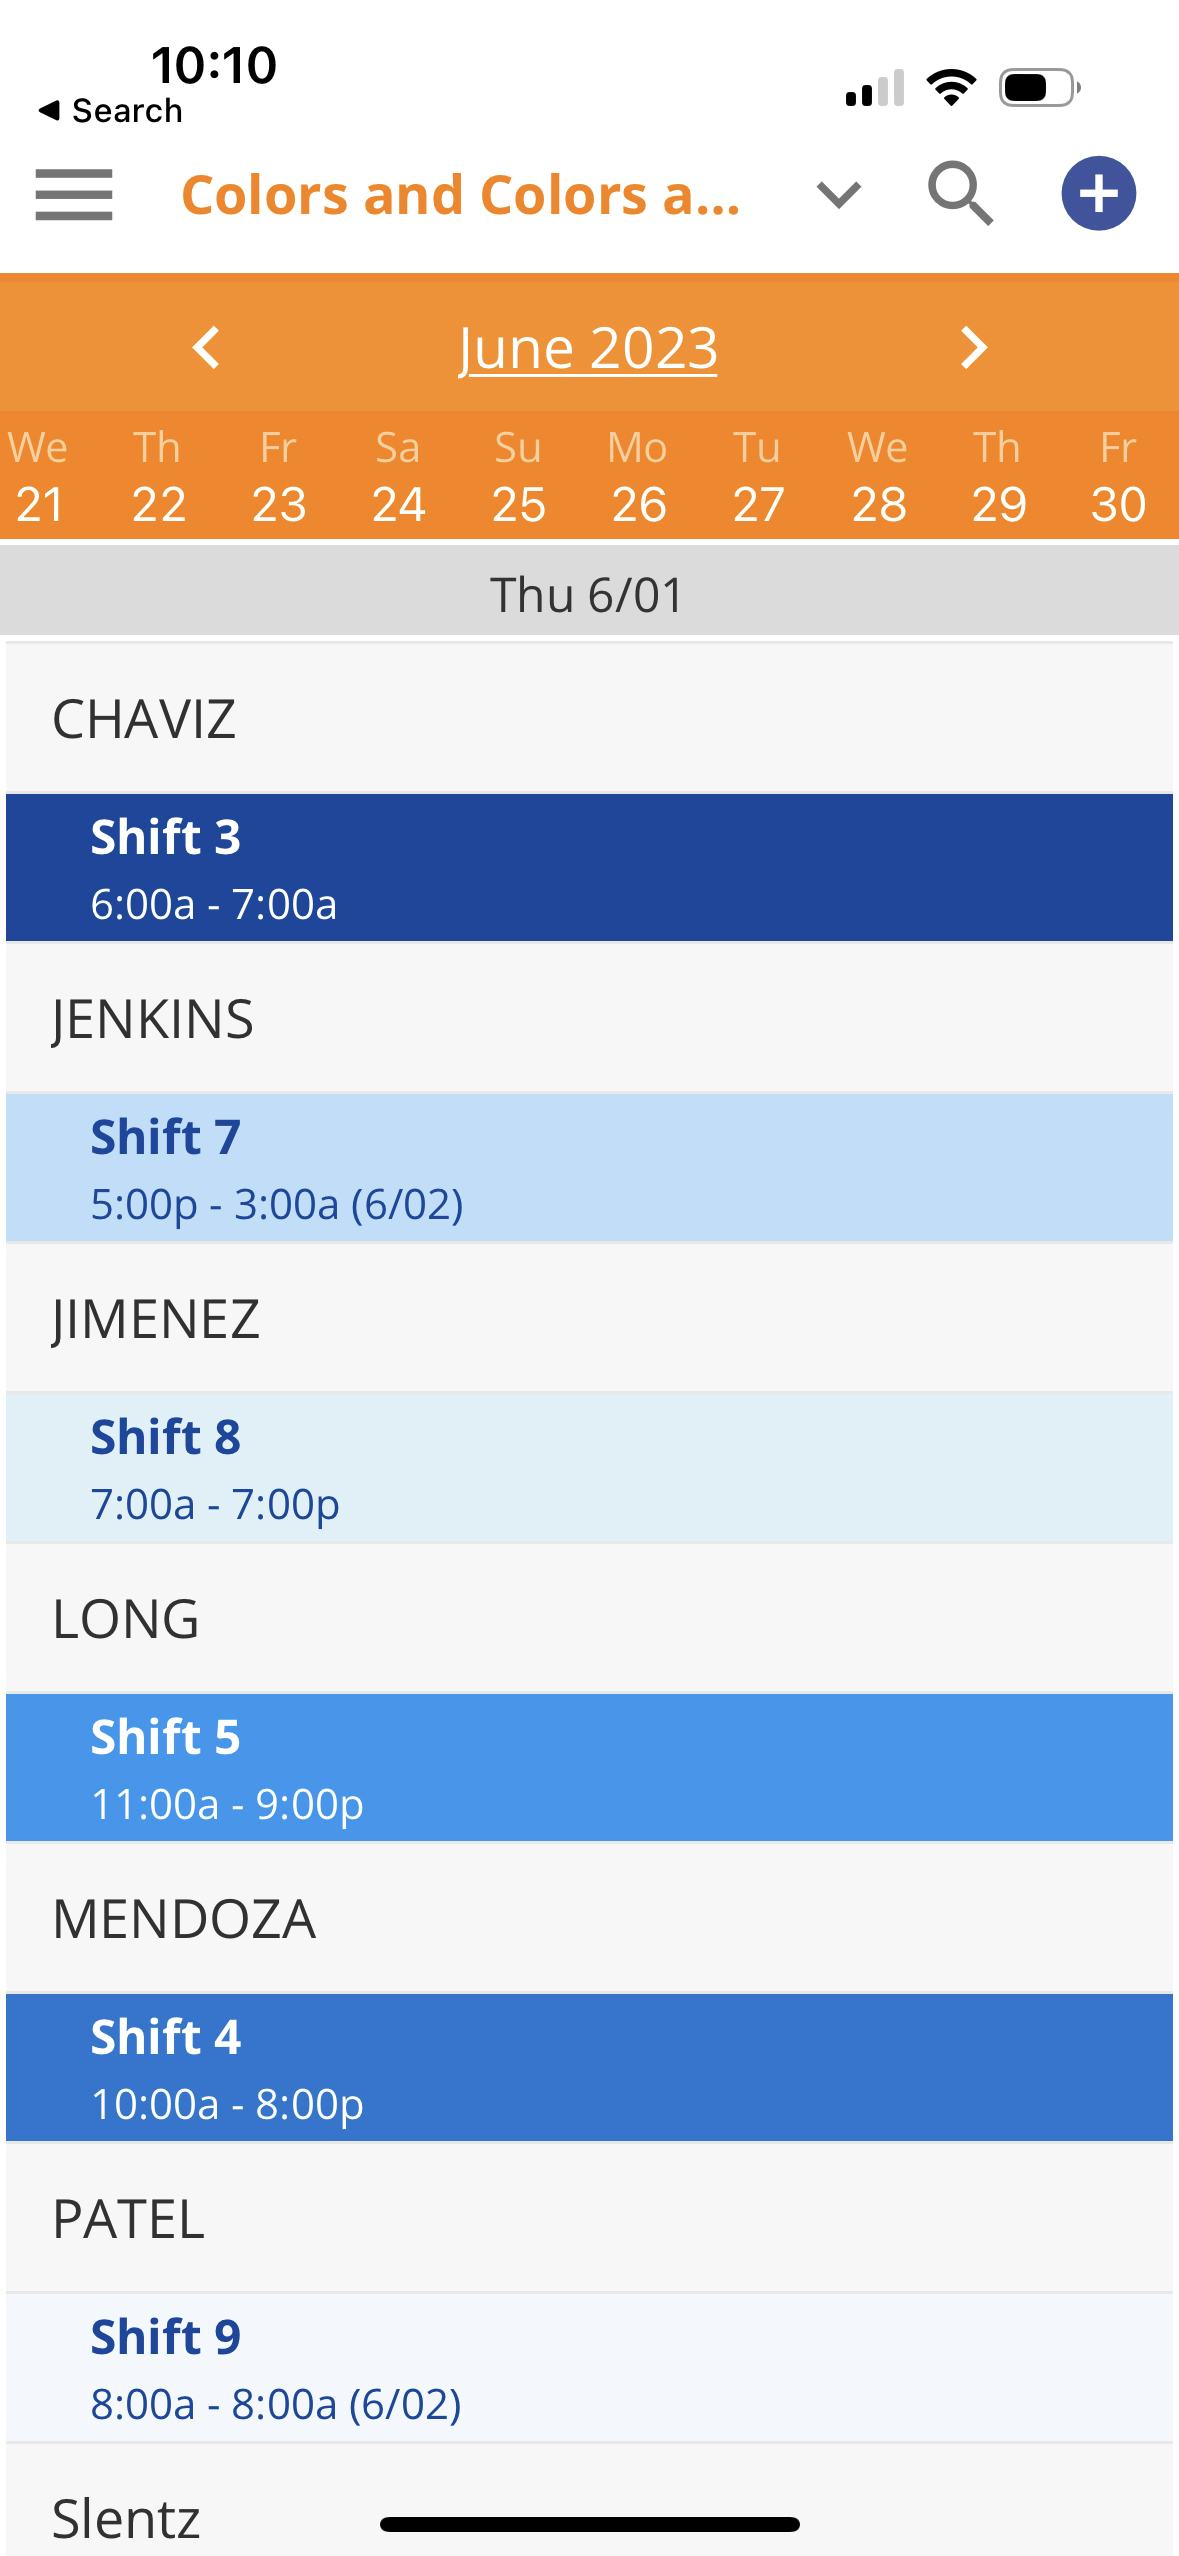
Task: Tap the Thu 6/01 date header
Action: tap(588, 595)
